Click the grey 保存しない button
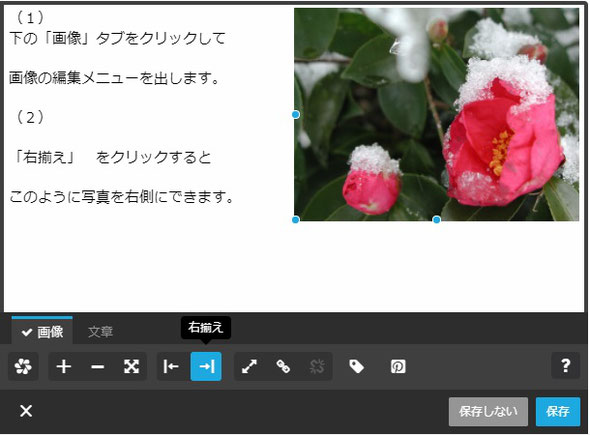 488,411
